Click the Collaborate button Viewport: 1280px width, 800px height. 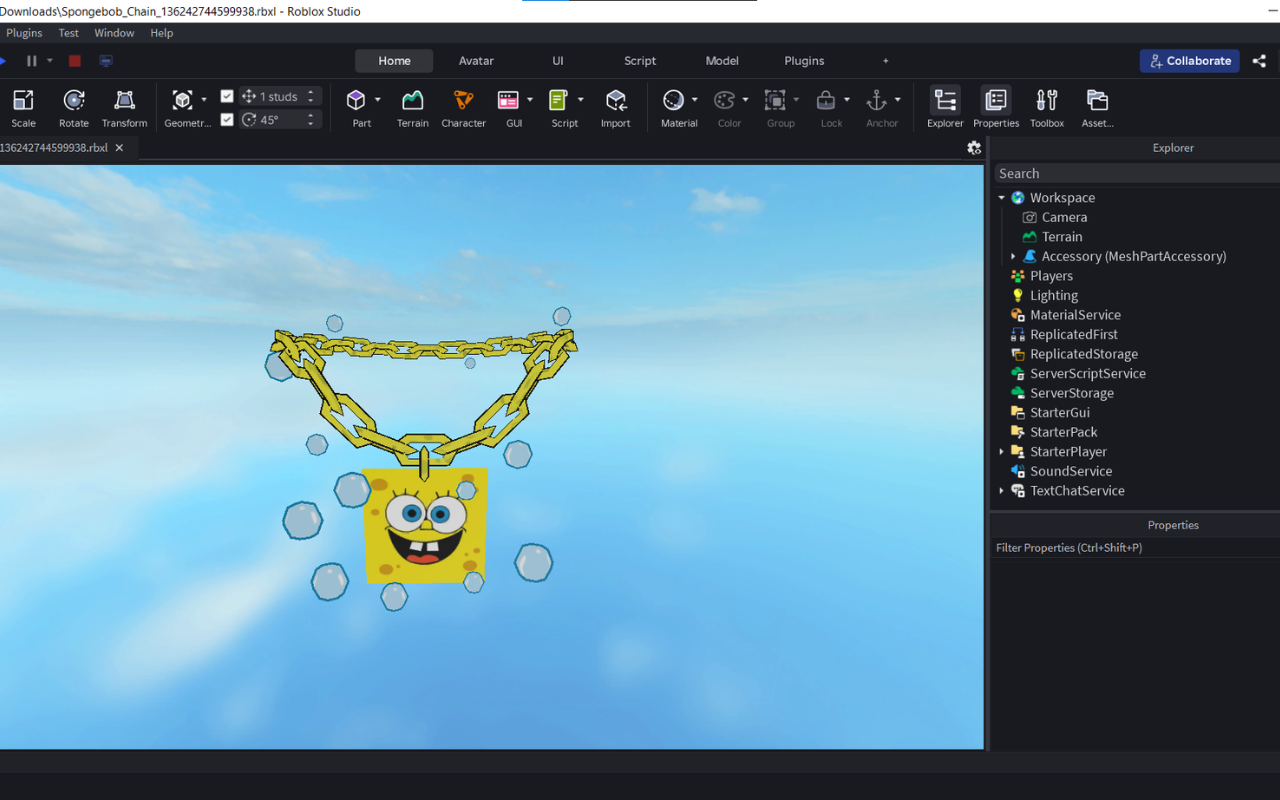coord(1190,61)
